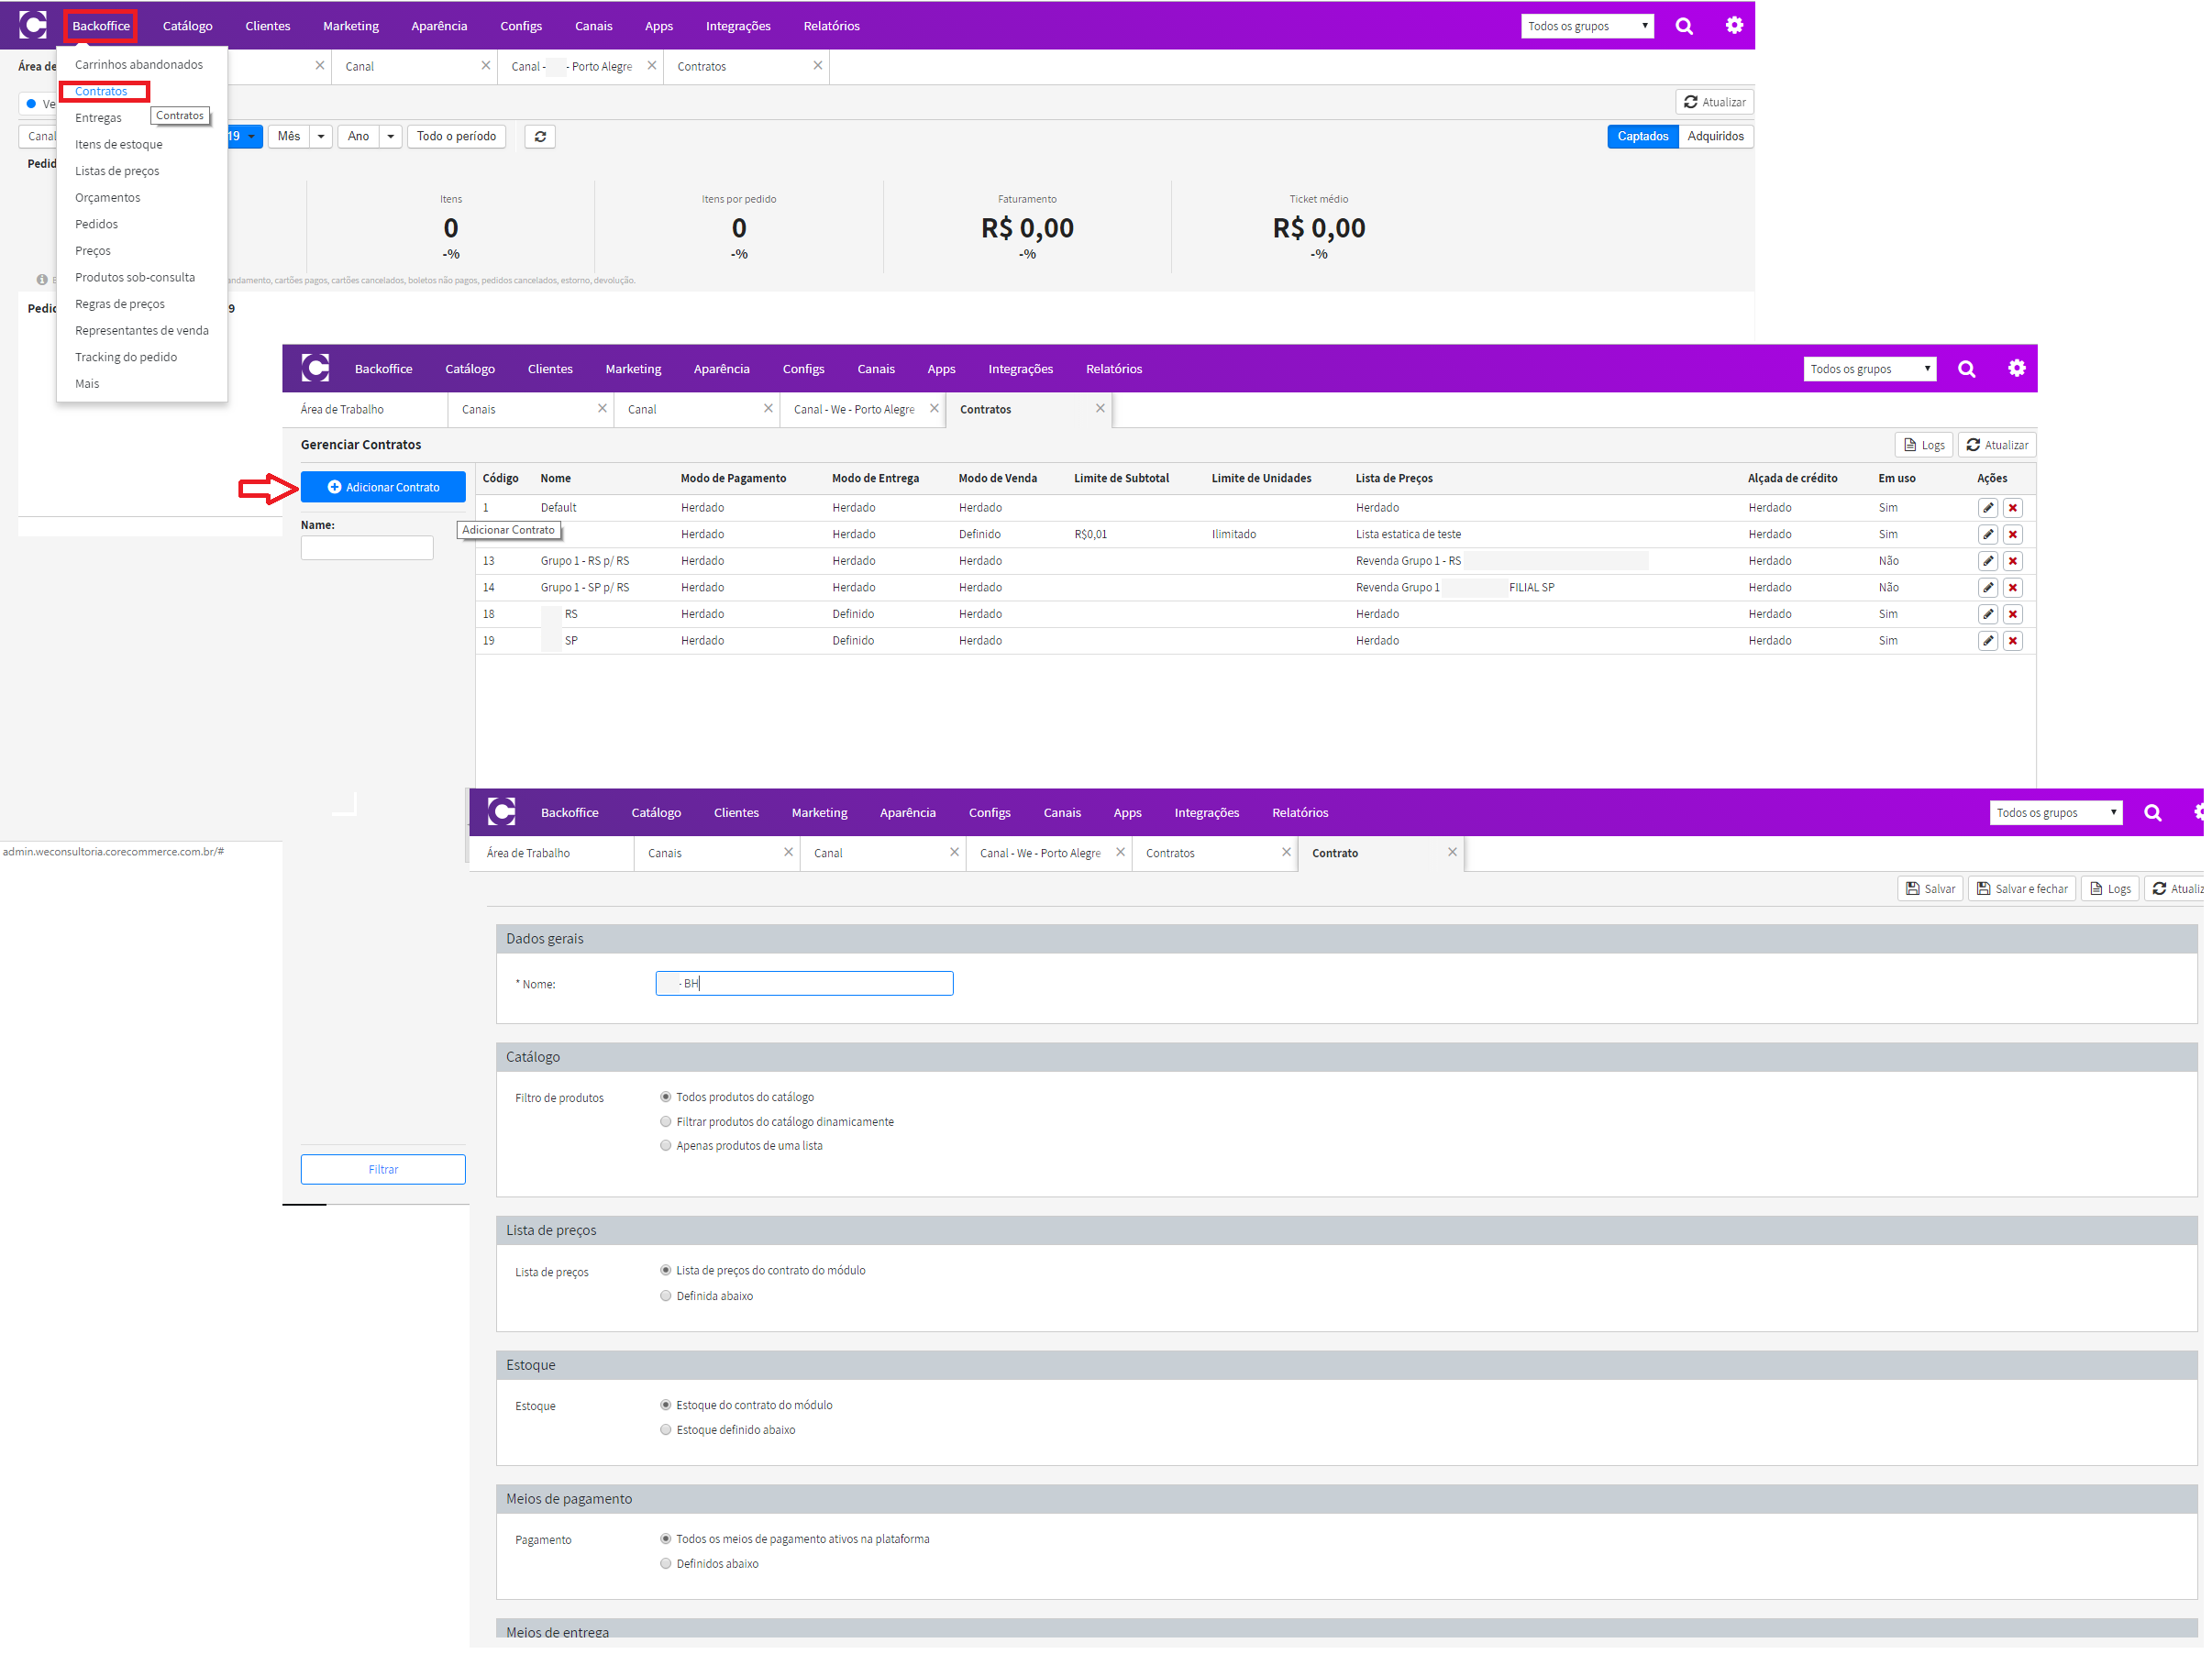Select Definidos abaixo for payment
Screen dimensions: 2212x1665
click(x=666, y=1565)
